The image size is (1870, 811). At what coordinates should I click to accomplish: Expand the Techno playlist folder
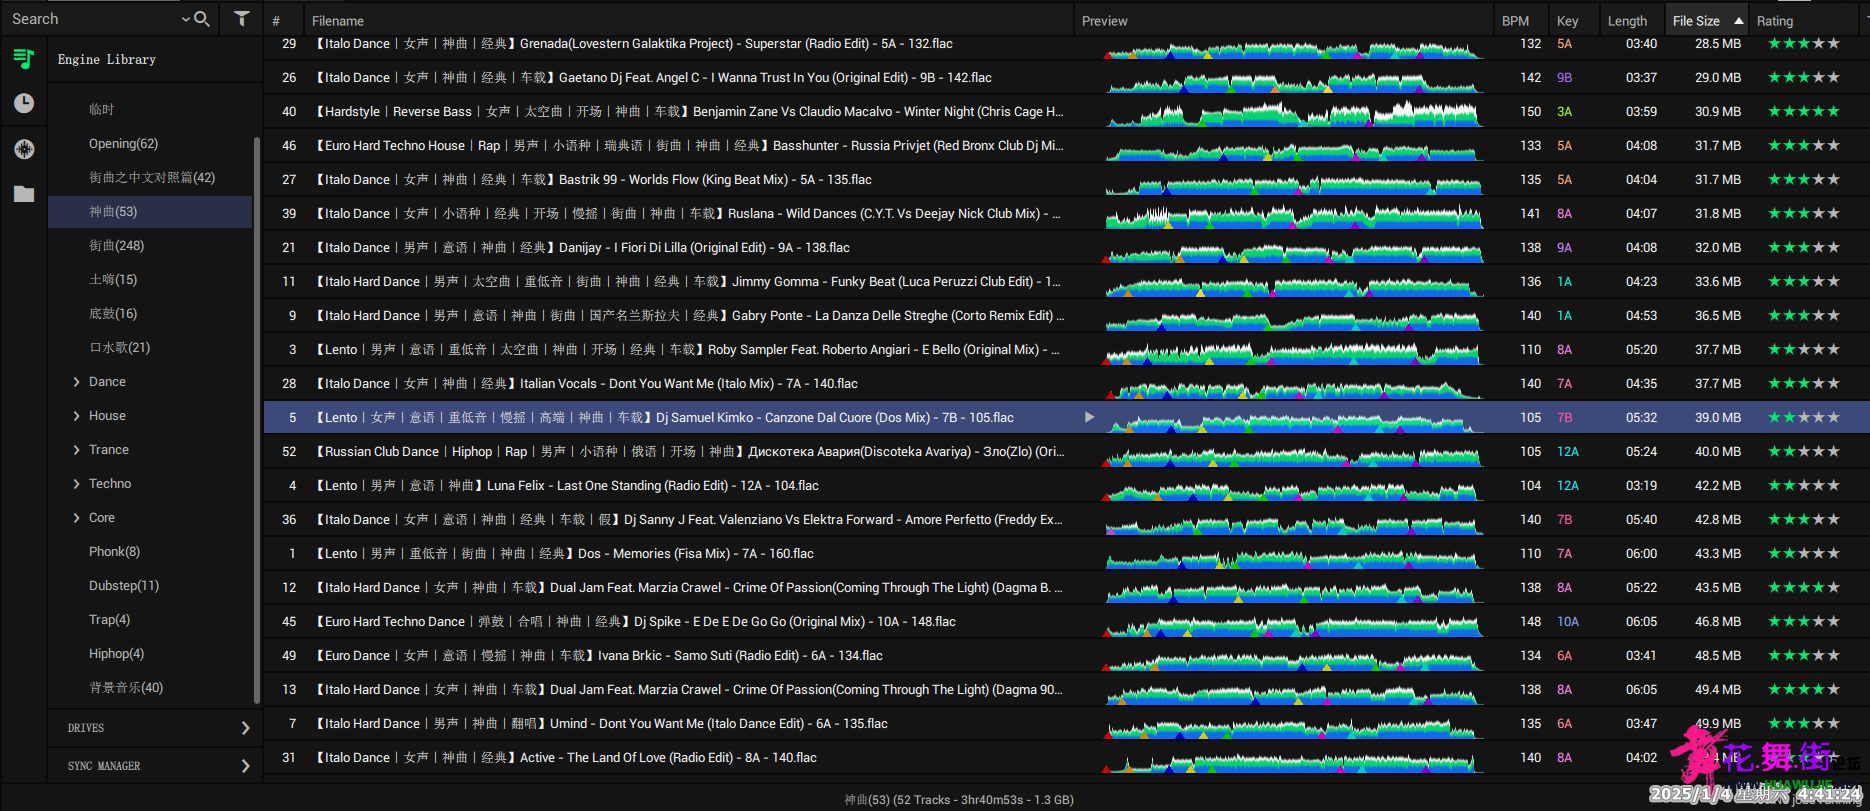77,484
